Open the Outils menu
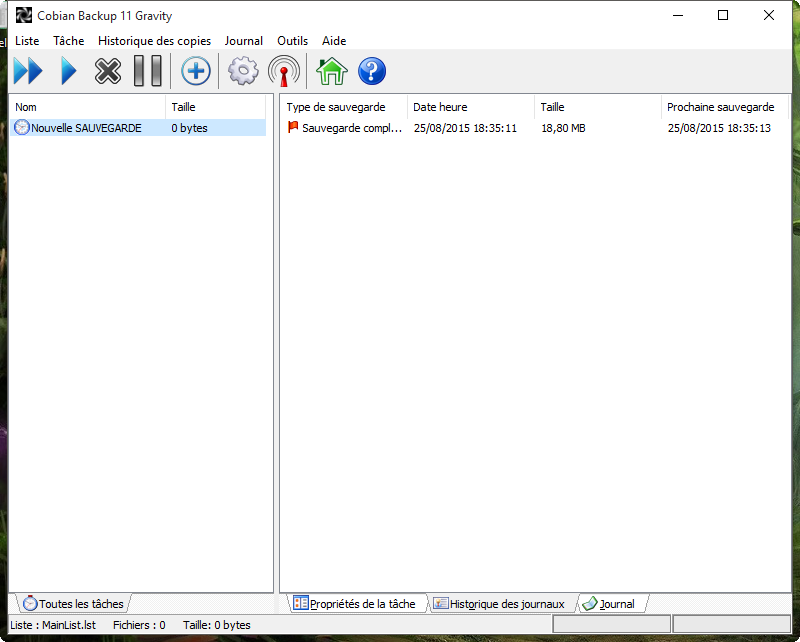Screen dimensions: 800x642 point(292,41)
